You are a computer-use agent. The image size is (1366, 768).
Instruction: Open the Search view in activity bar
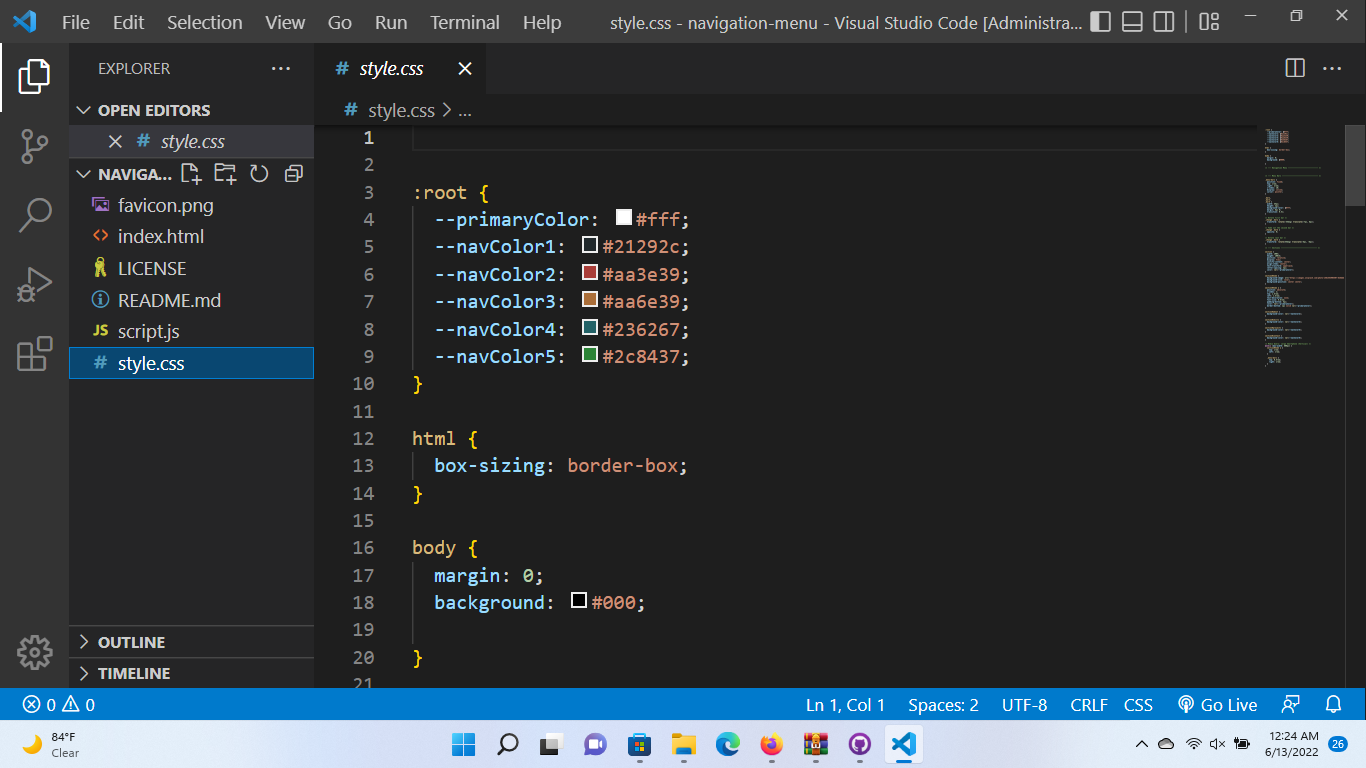[34, 214]
